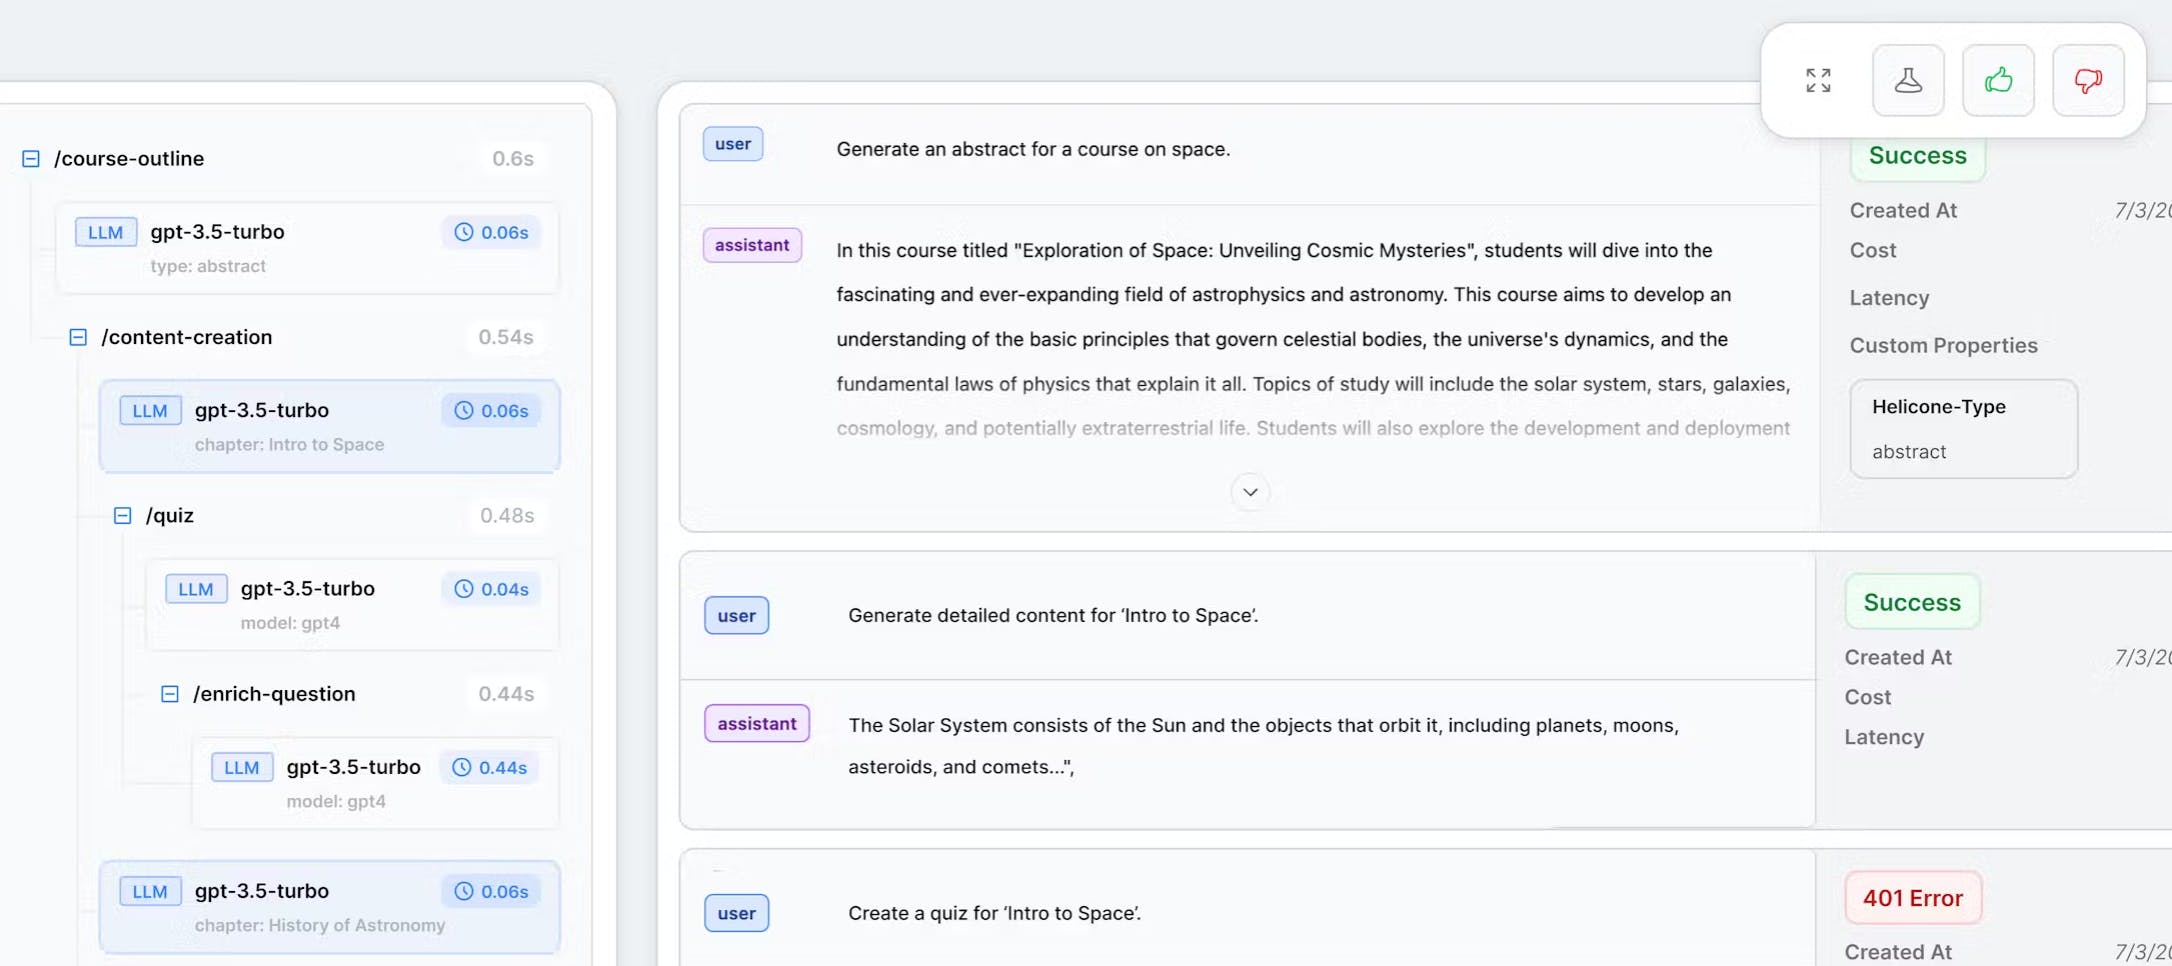Click the clock icon on 0.04s latency
Image resolution: width=2172 pixels, height=966 pixels.
tap(464, 589)
